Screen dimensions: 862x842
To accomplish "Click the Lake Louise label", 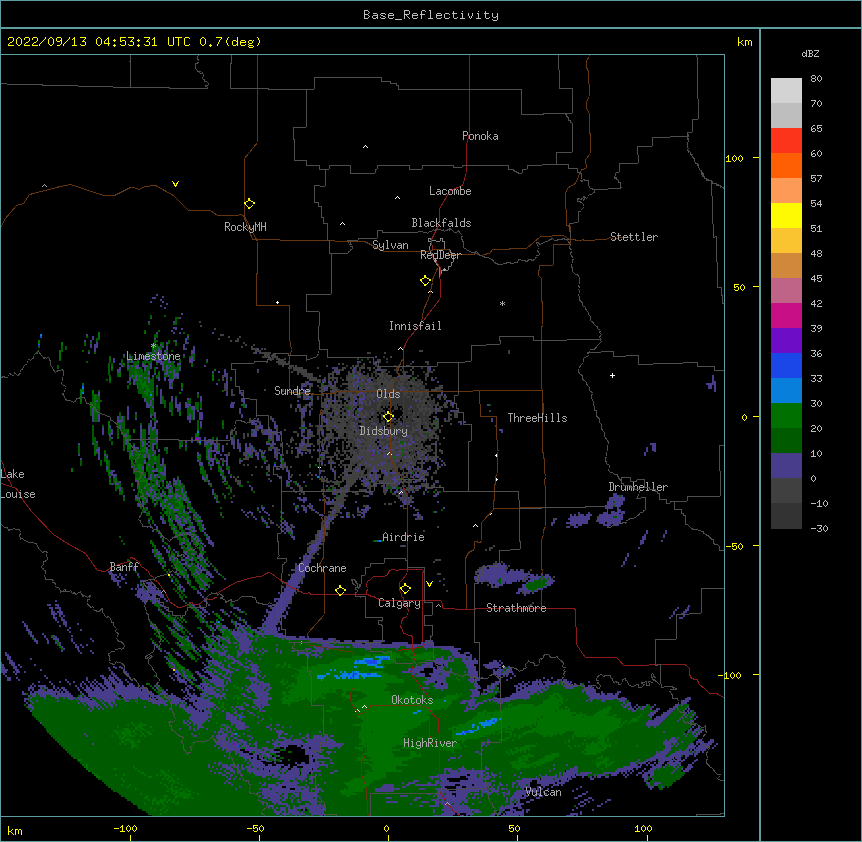I will click(18, 484).
